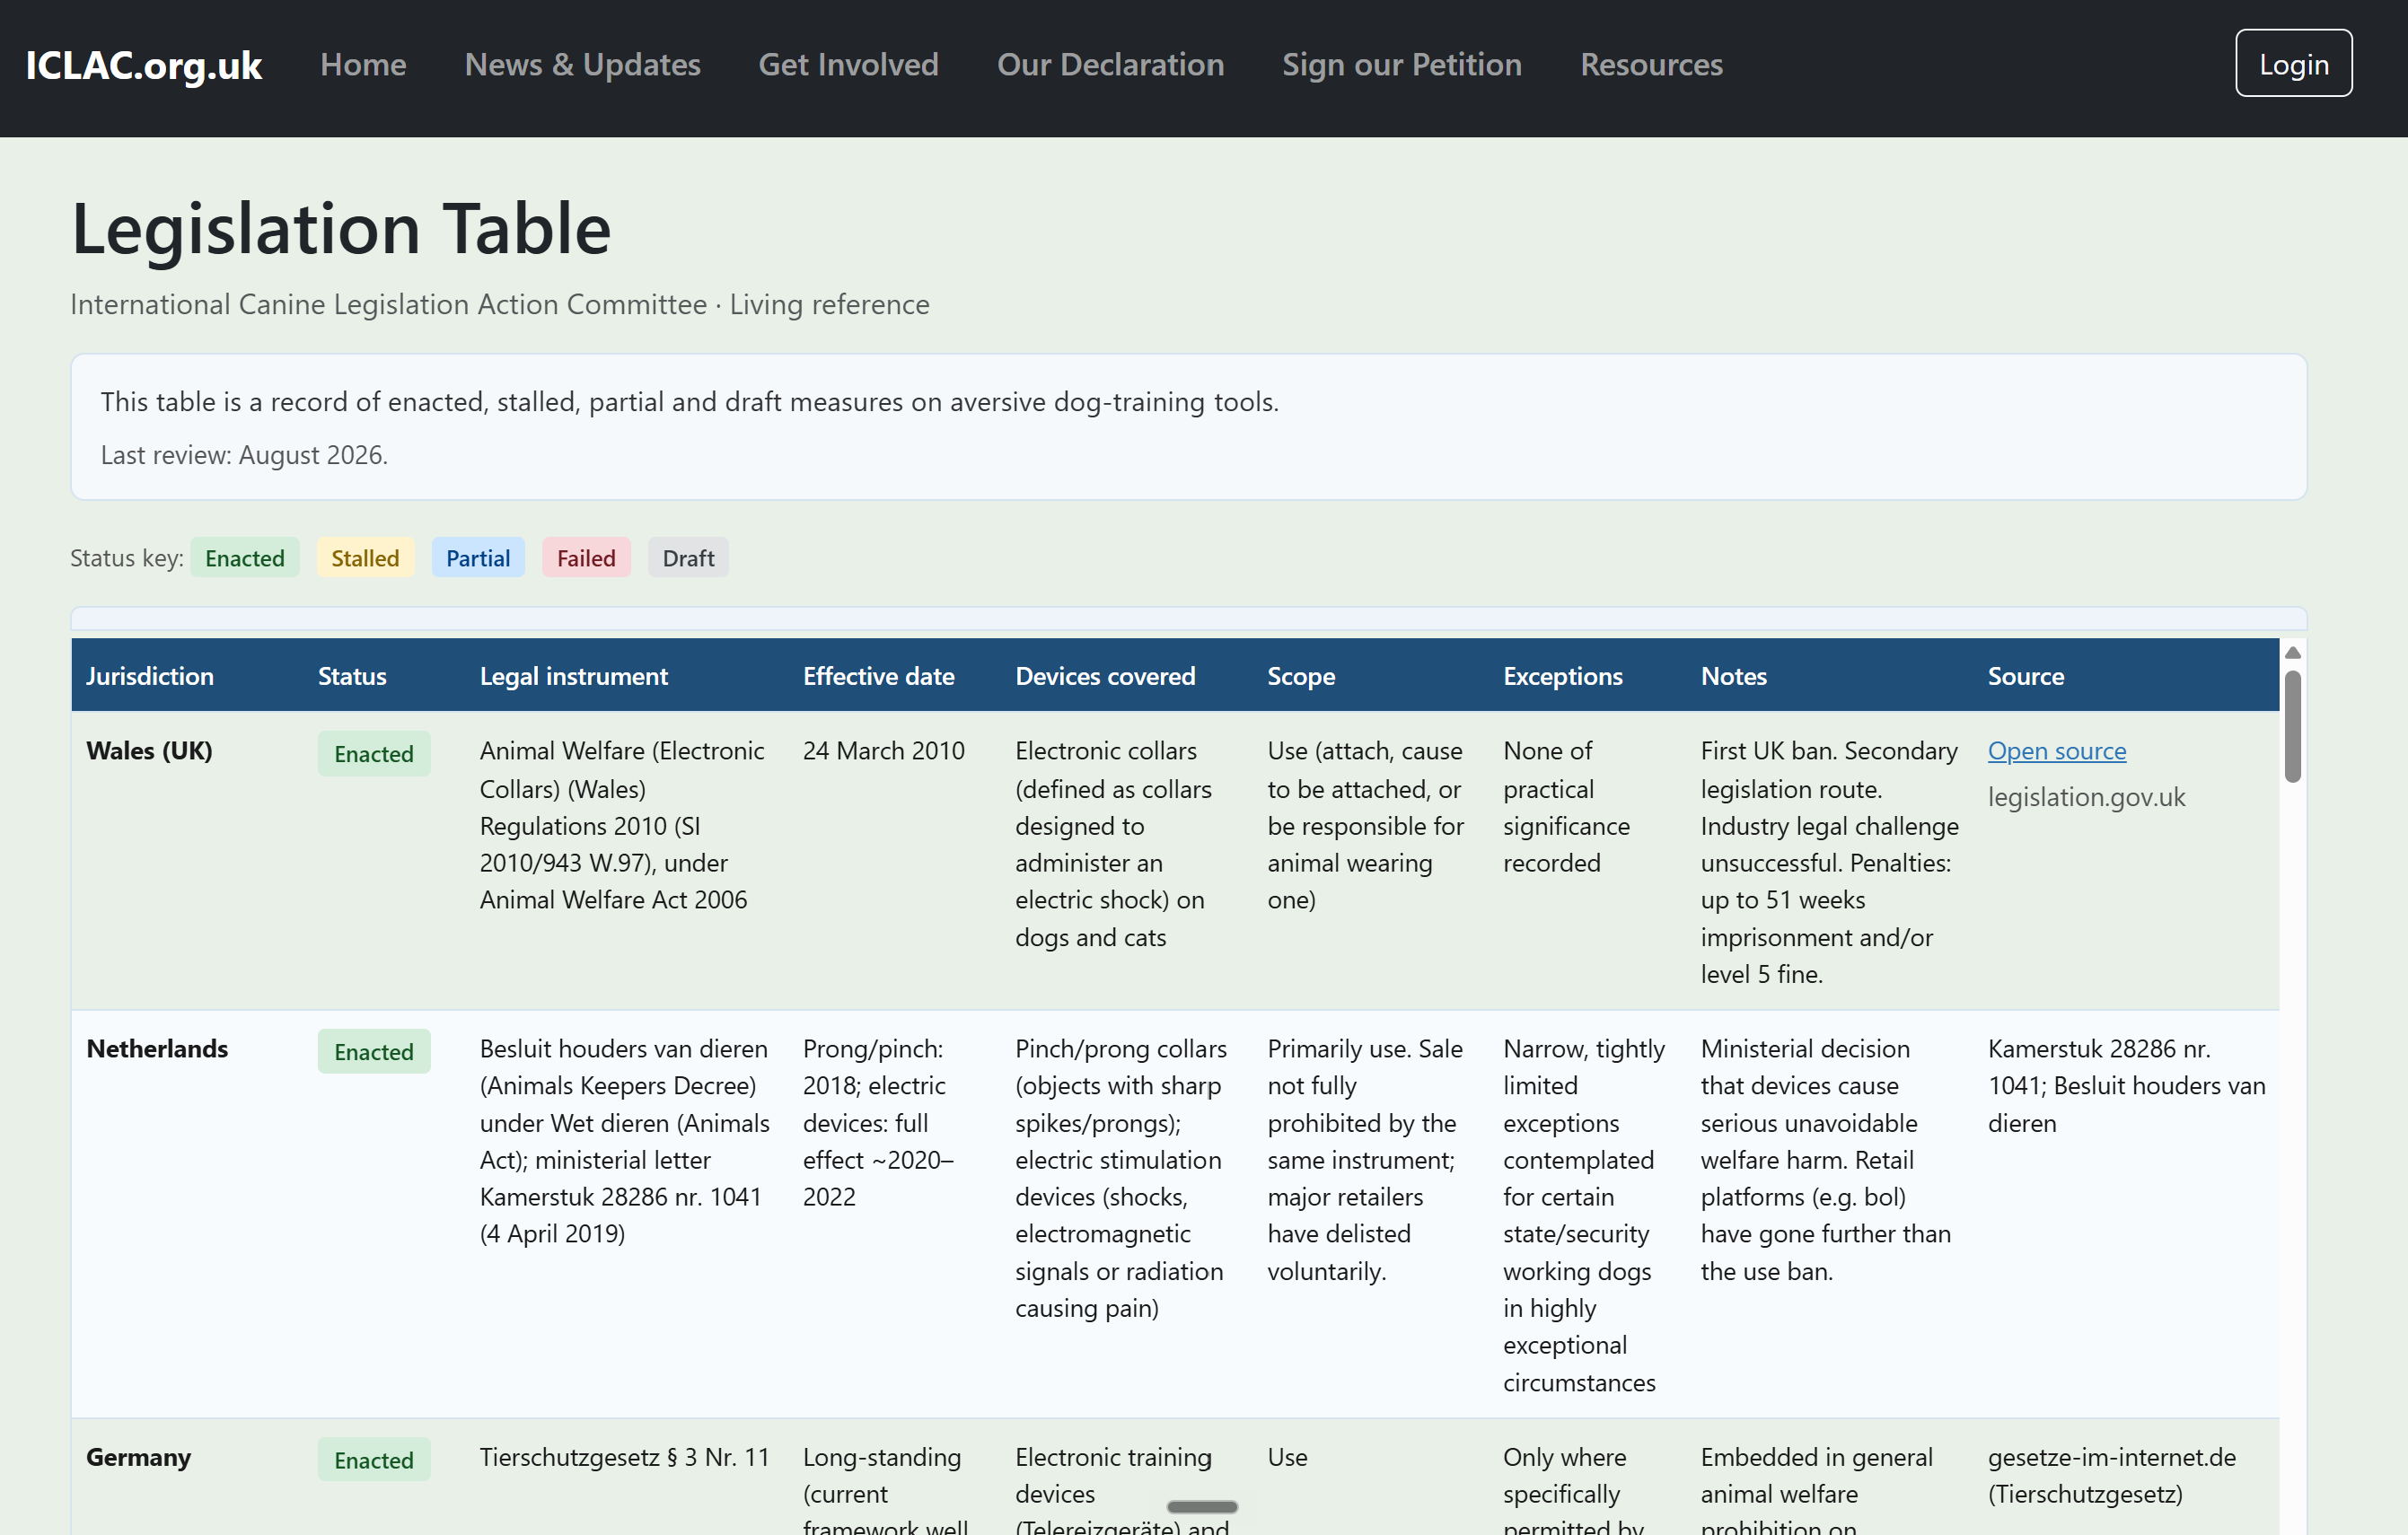
Task: Click 'Last review: August 2026.' text
Action: coord(244,455)
